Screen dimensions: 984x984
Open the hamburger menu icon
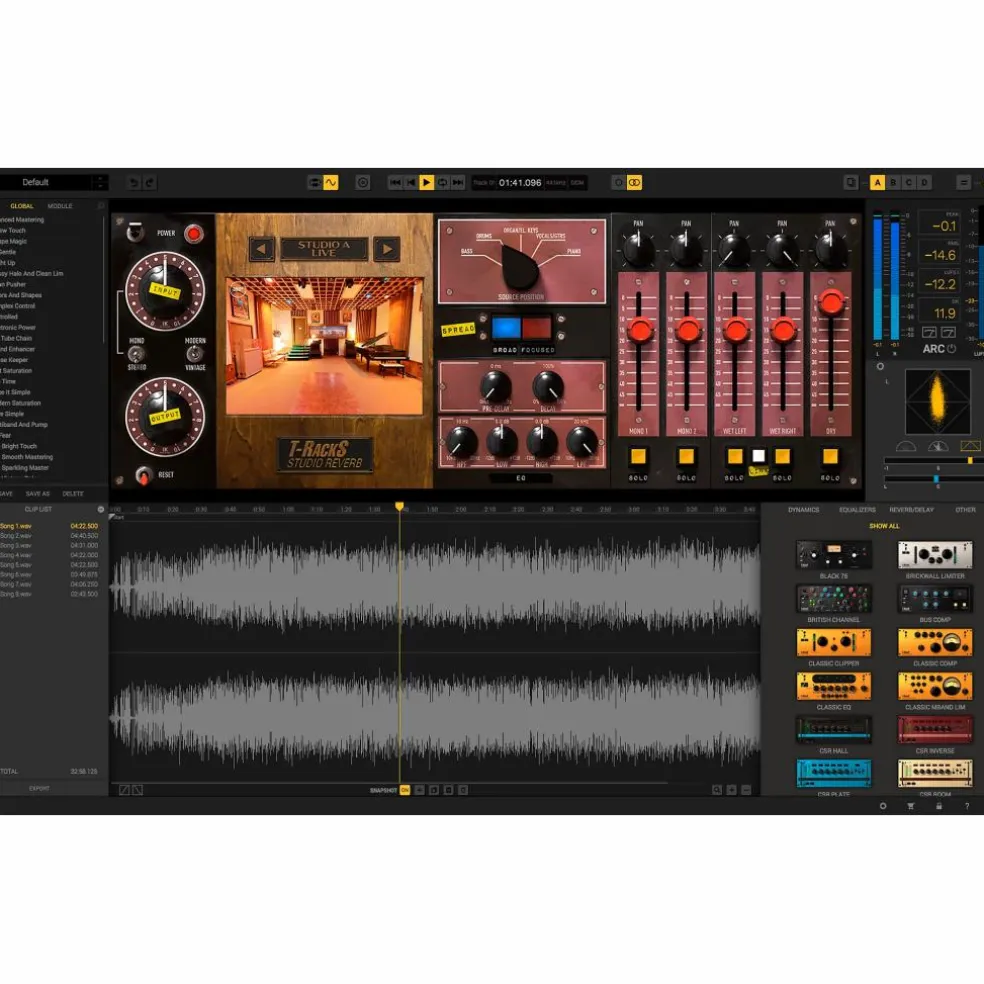tap(964, 183)
